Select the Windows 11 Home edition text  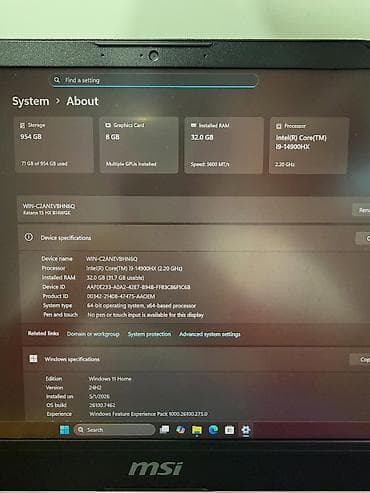tap(110, 379)
